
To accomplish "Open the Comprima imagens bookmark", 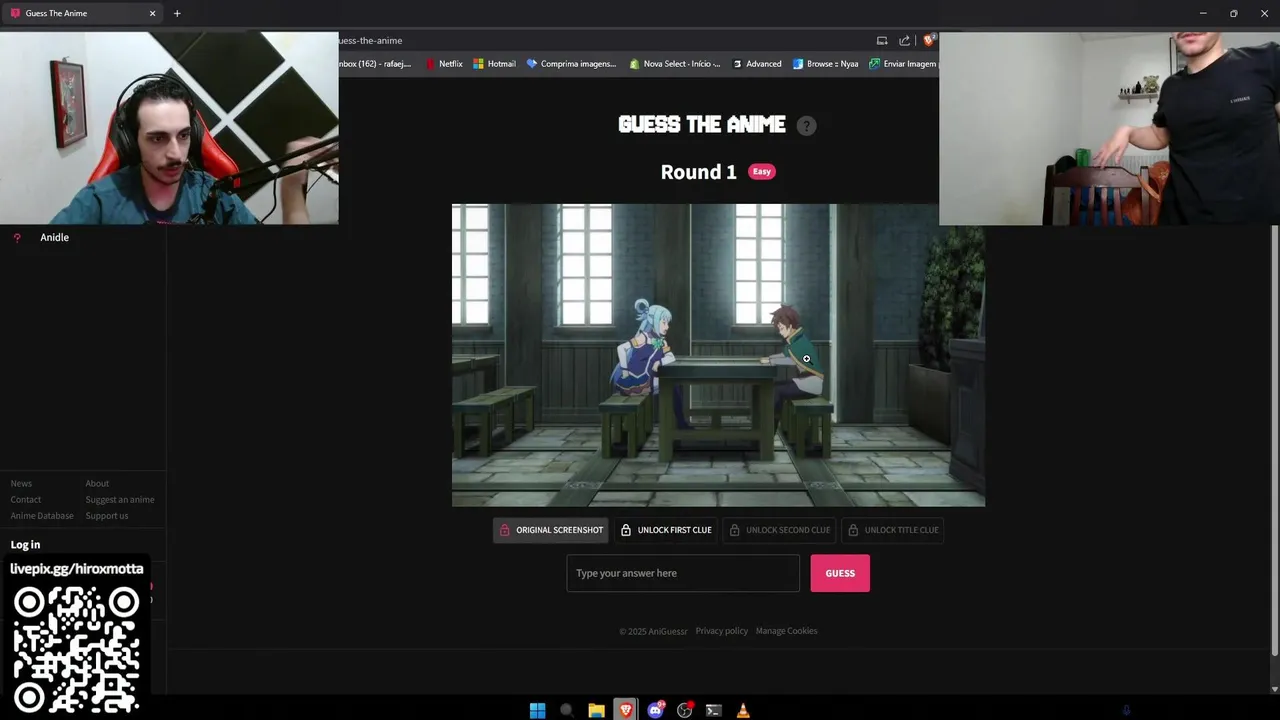I will click(x=572, y=64).
